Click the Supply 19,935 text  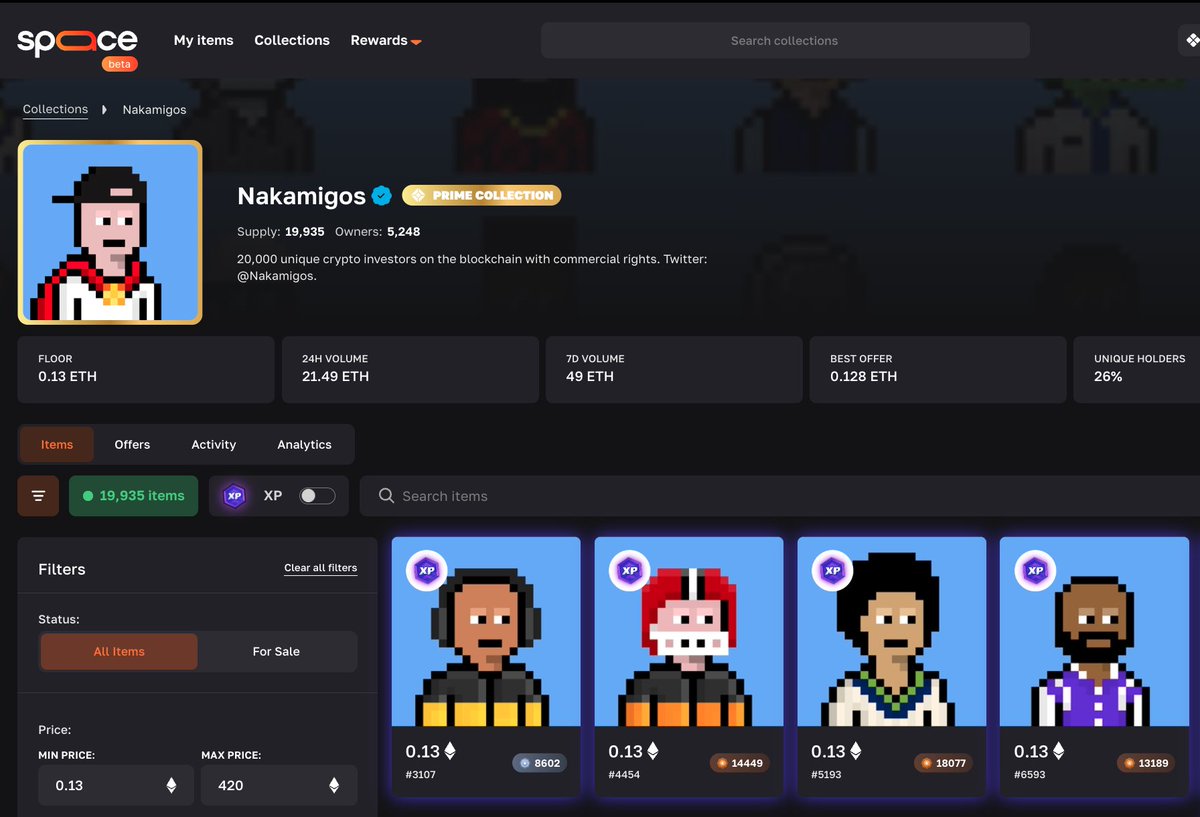click(281, 231)
